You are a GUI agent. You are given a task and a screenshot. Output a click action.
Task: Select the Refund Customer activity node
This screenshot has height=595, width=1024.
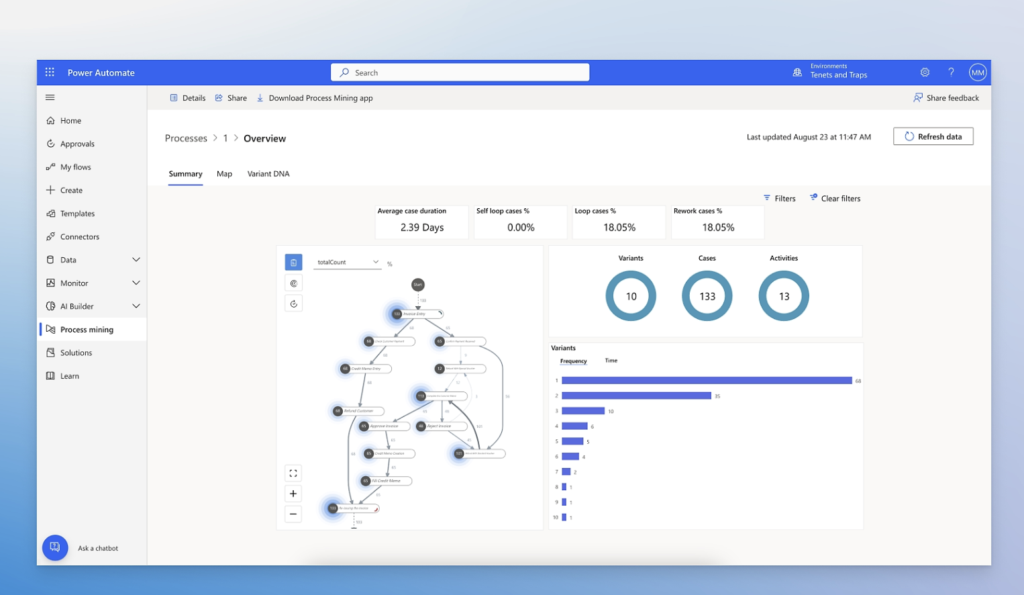357,411
